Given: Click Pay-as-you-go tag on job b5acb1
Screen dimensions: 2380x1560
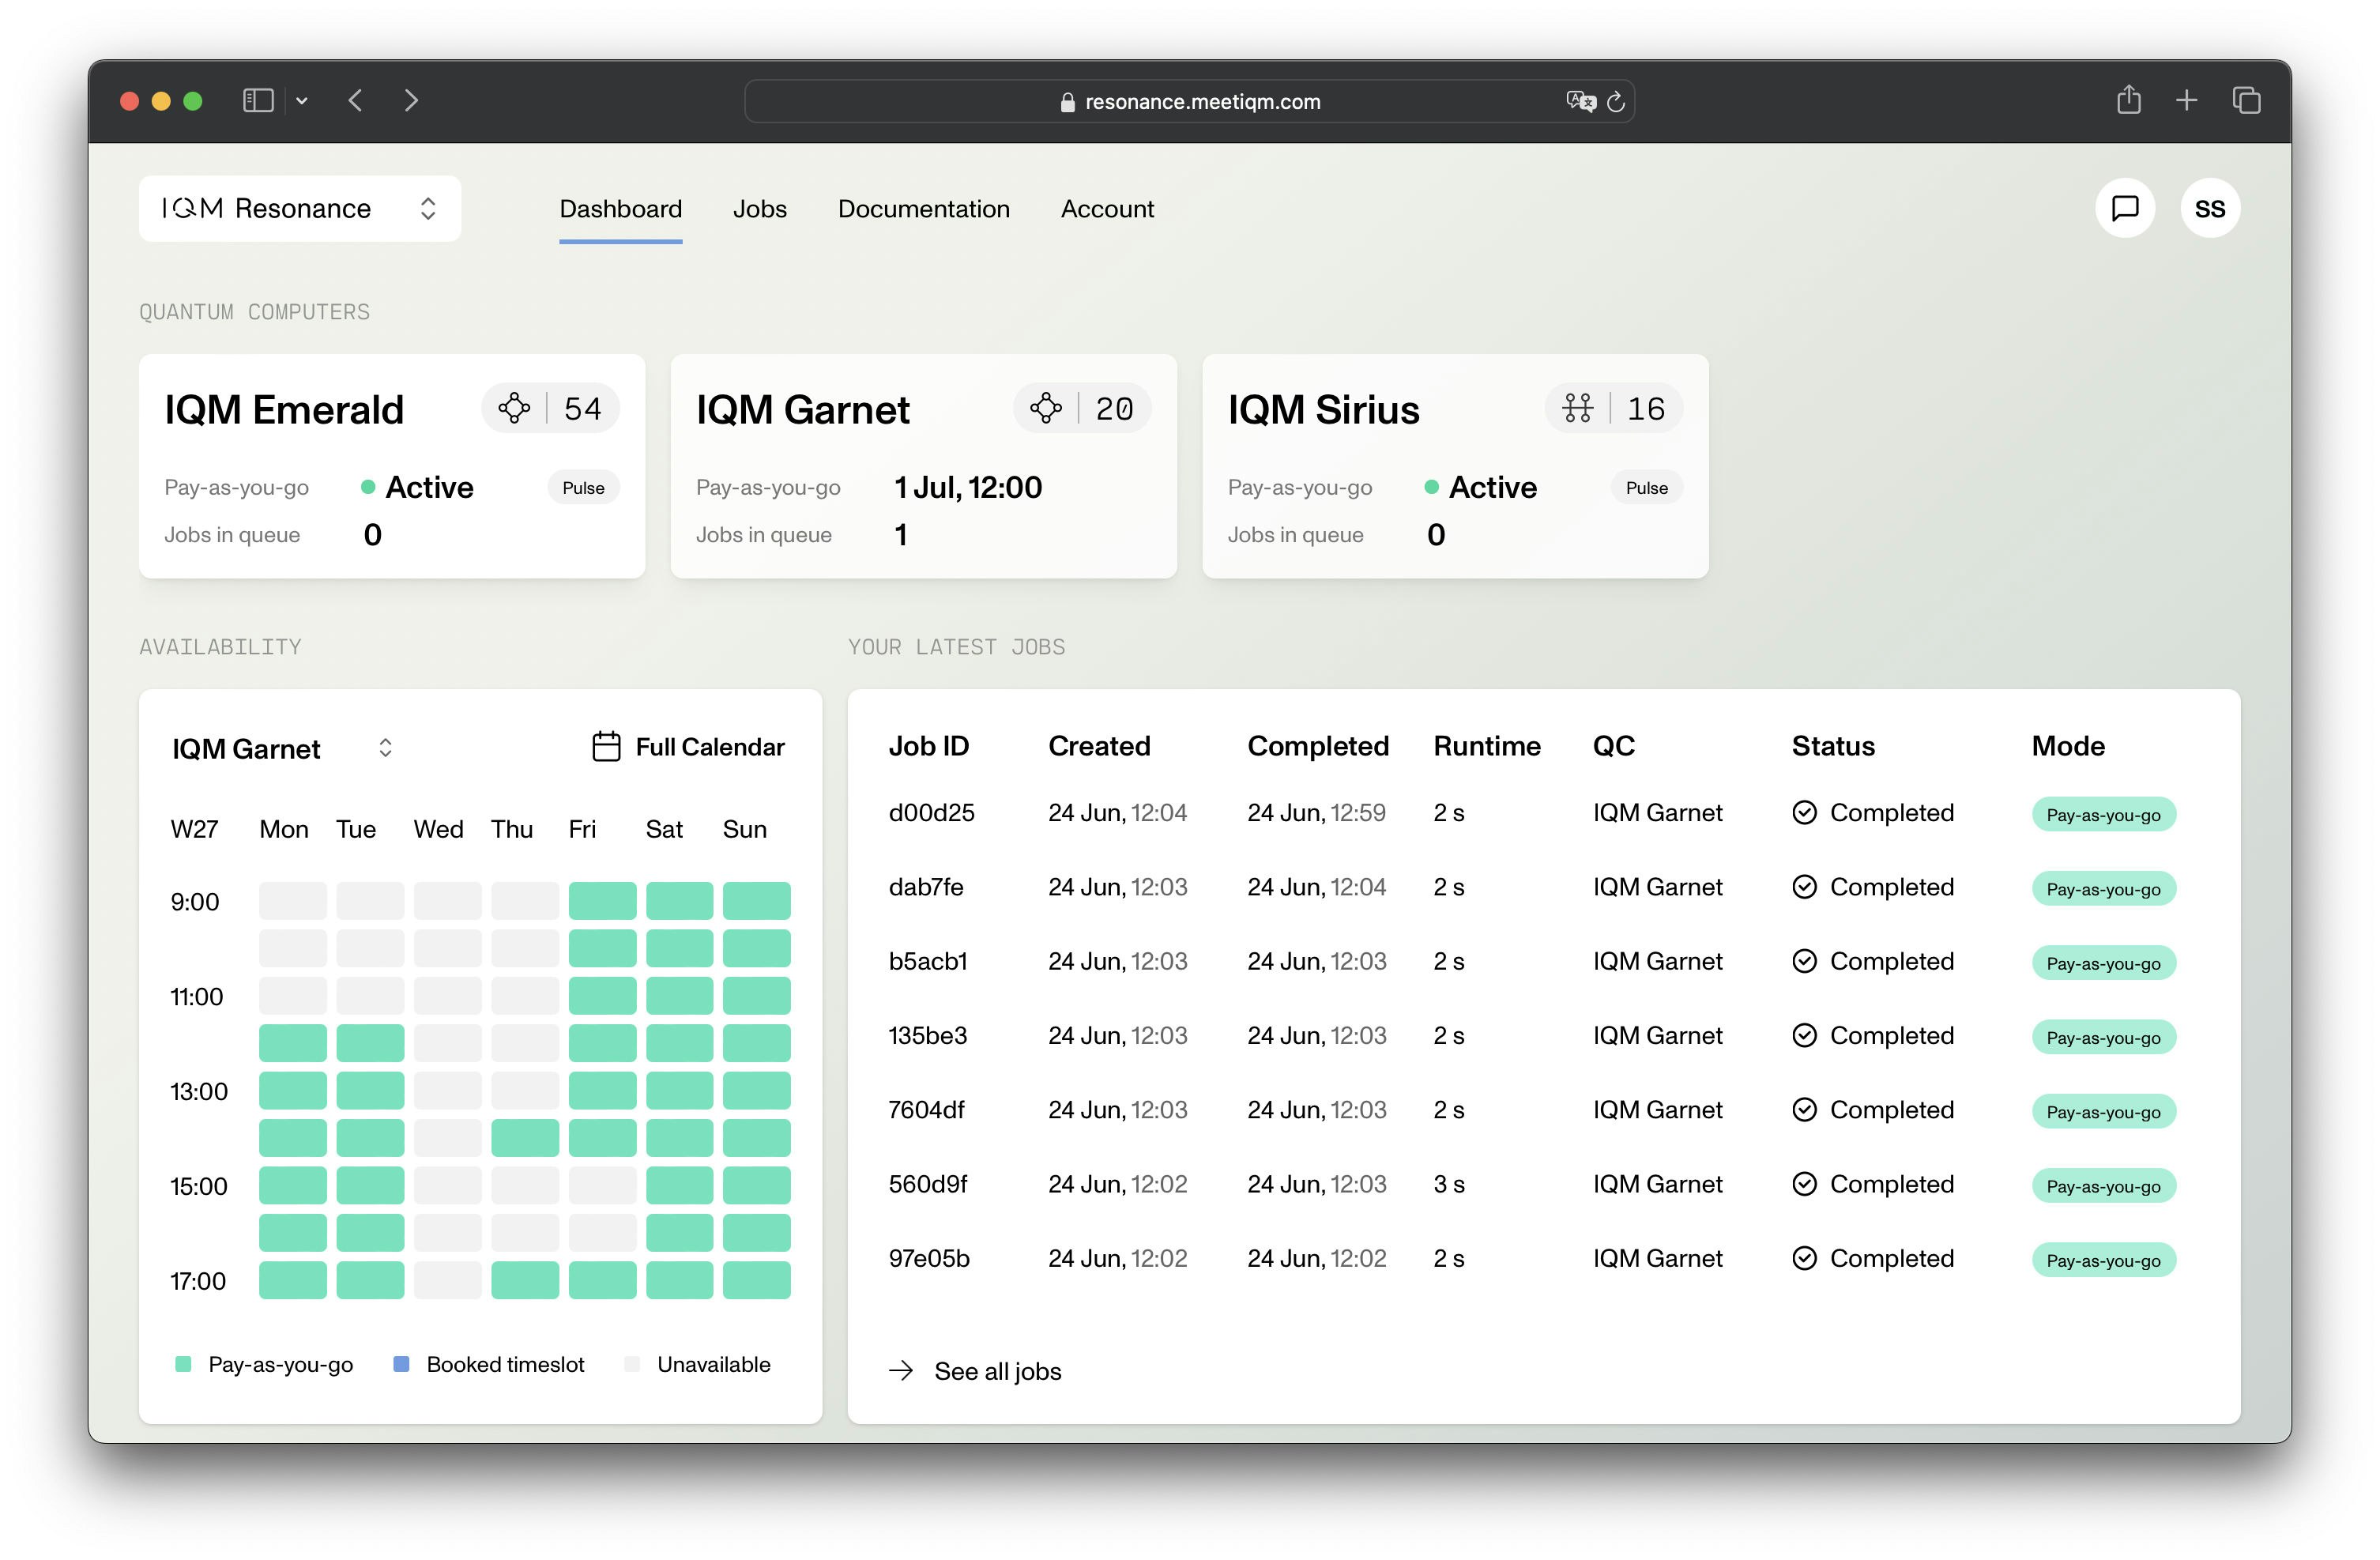Looking at the screenshot, I should point(2104,963).
